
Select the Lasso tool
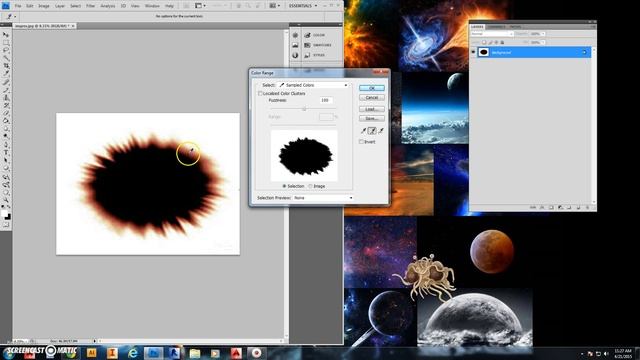(6, 50)
